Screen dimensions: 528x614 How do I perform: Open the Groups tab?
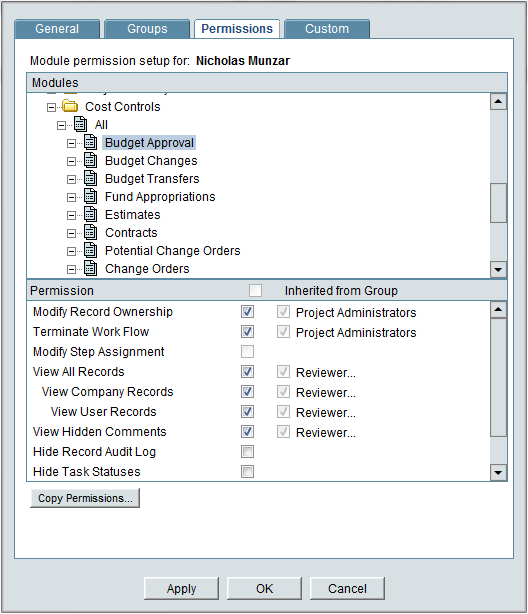pos(147,29)
